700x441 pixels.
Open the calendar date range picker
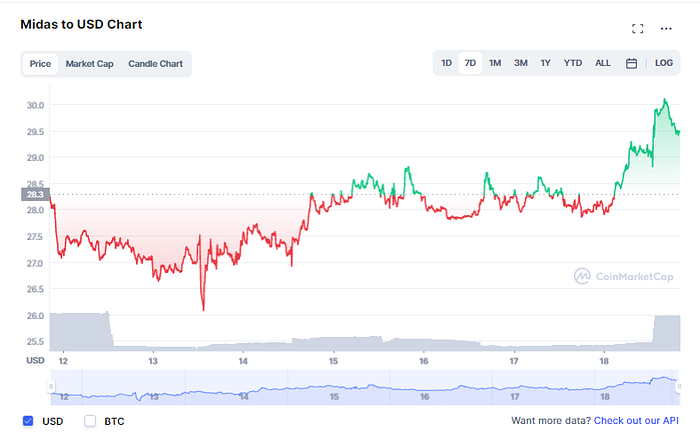click(631, 63)
